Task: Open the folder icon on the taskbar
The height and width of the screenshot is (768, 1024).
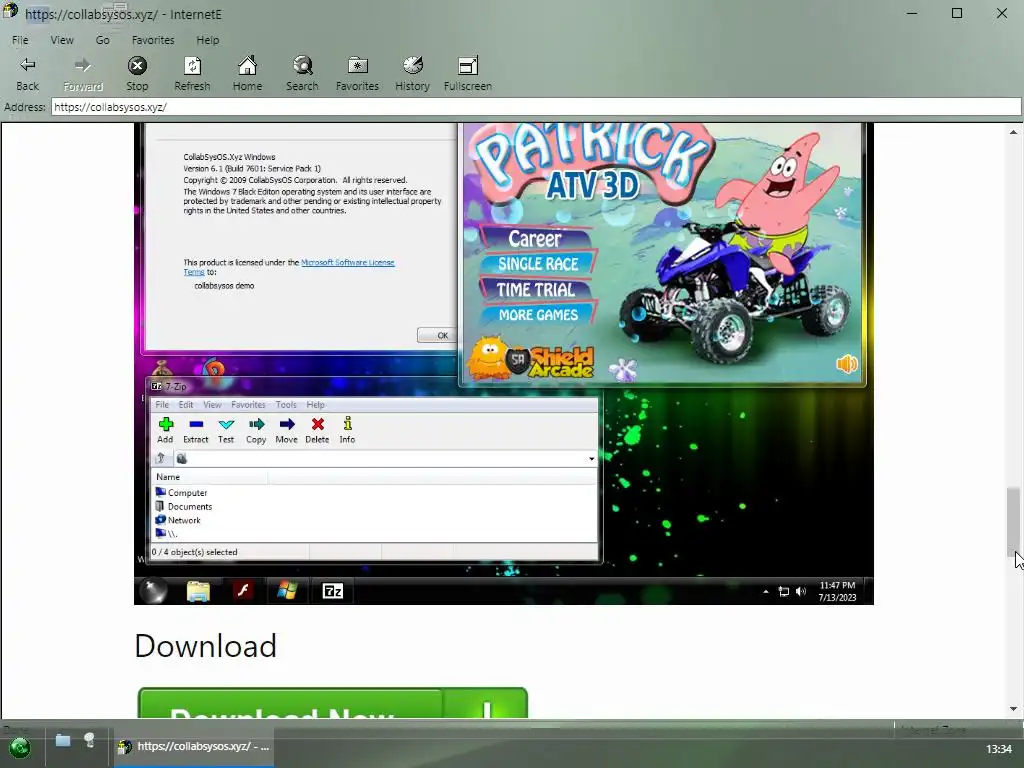Action: [63, 740]
